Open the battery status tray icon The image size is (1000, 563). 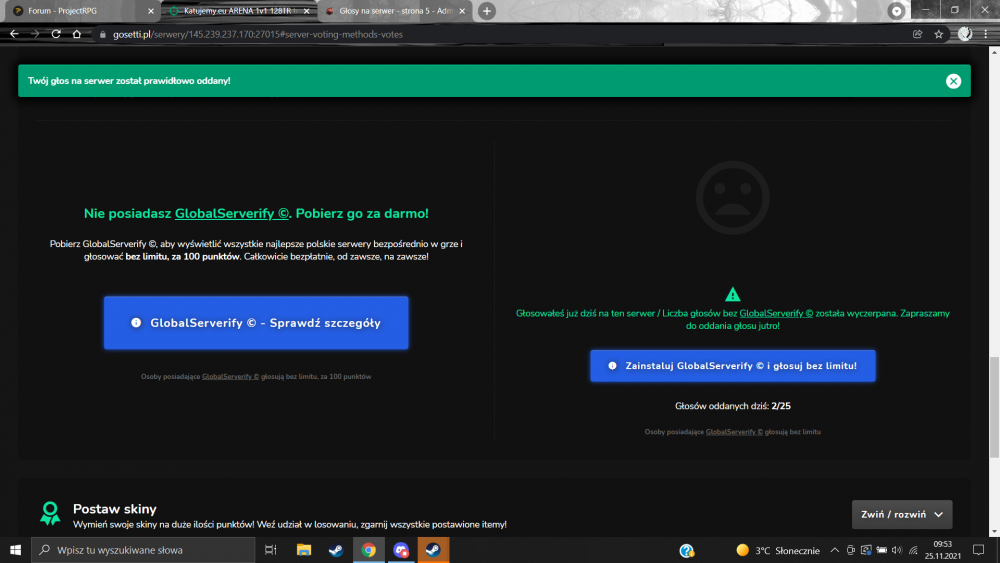point(881,550)
